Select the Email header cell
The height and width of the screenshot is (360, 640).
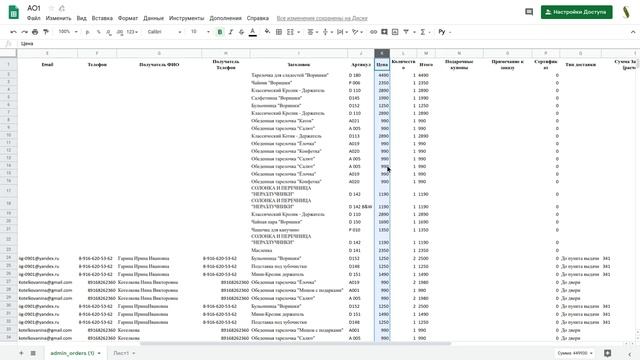tap(47, 64)
